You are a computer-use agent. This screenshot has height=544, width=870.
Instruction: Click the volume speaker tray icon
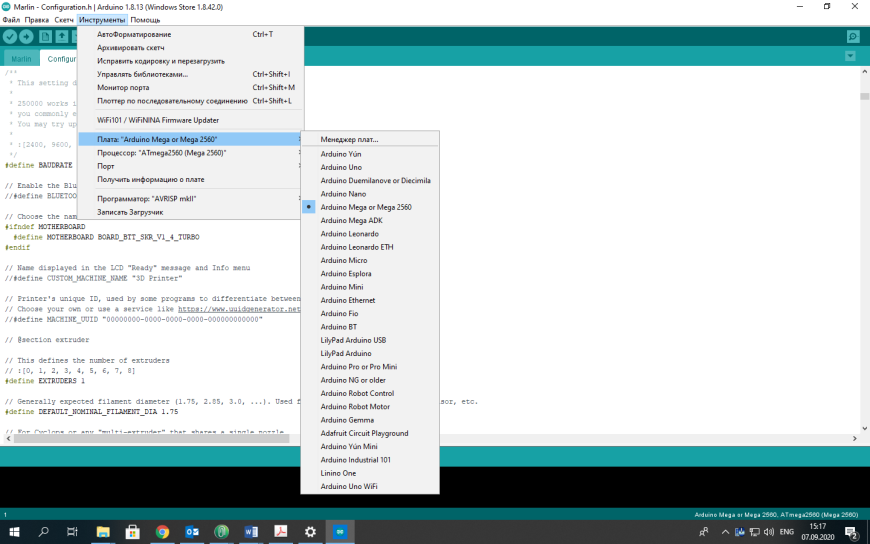pyautogui.click(x=768, y=532)
